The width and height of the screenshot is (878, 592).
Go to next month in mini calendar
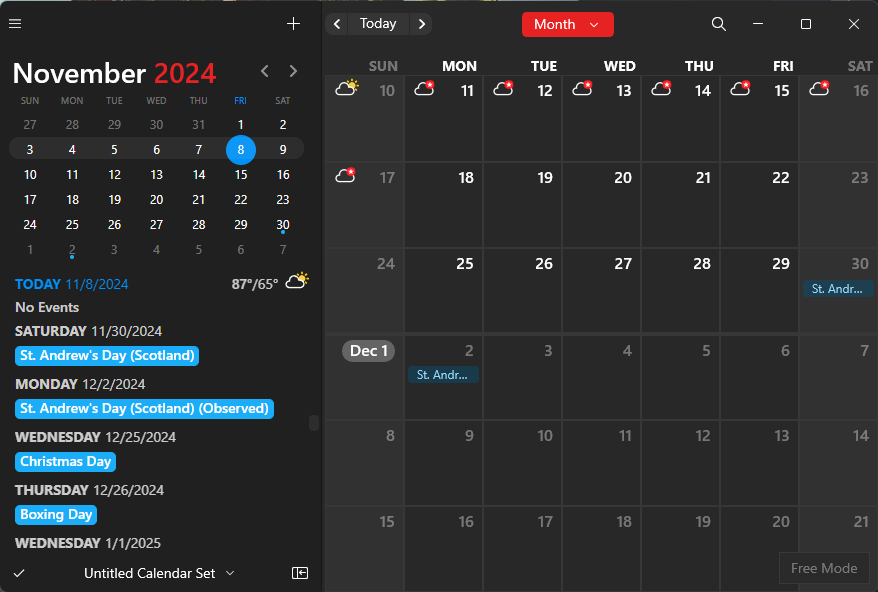pos(293,71)
